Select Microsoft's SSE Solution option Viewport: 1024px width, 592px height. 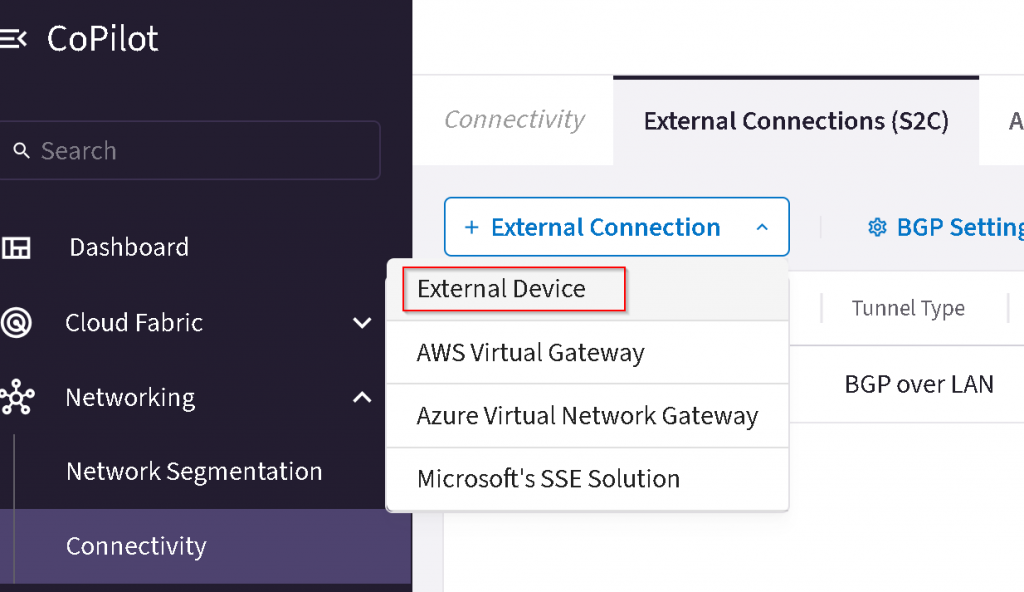tap(548, 479)
